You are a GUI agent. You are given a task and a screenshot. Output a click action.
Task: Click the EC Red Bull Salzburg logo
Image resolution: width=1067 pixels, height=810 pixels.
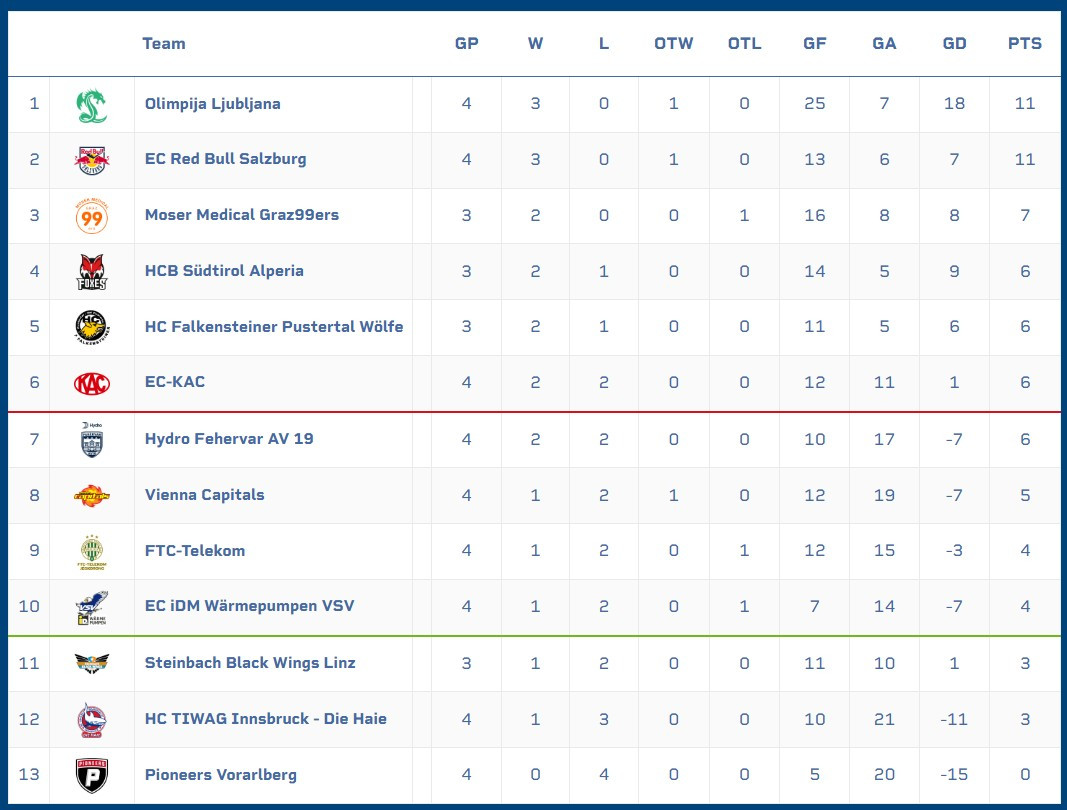[92, 161]
